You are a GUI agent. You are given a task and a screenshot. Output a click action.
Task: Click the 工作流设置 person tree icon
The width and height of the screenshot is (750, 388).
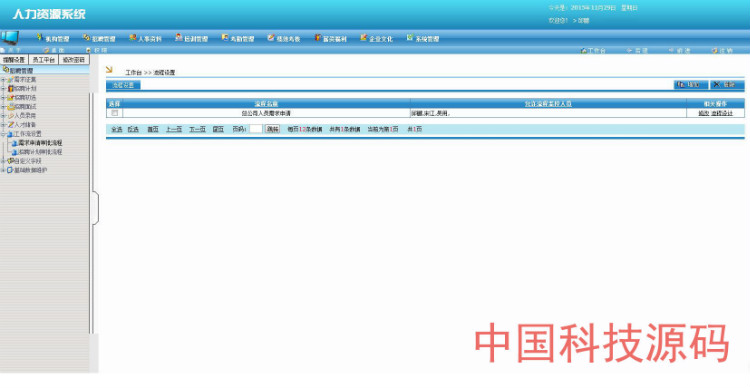(x=10, y=134)
